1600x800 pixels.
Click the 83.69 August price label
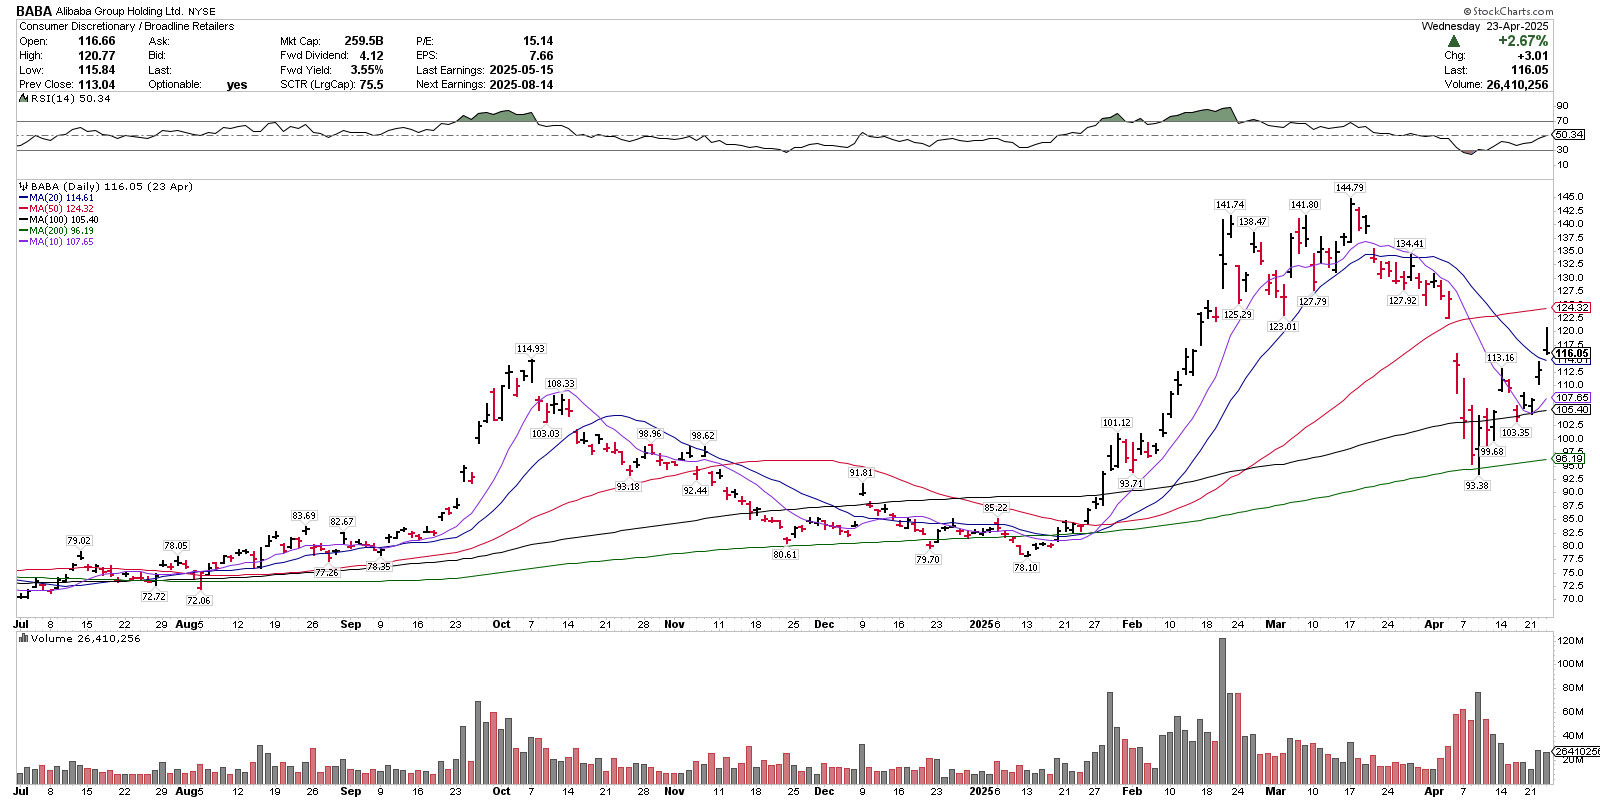pyautogui.click(x=303, y=517)
